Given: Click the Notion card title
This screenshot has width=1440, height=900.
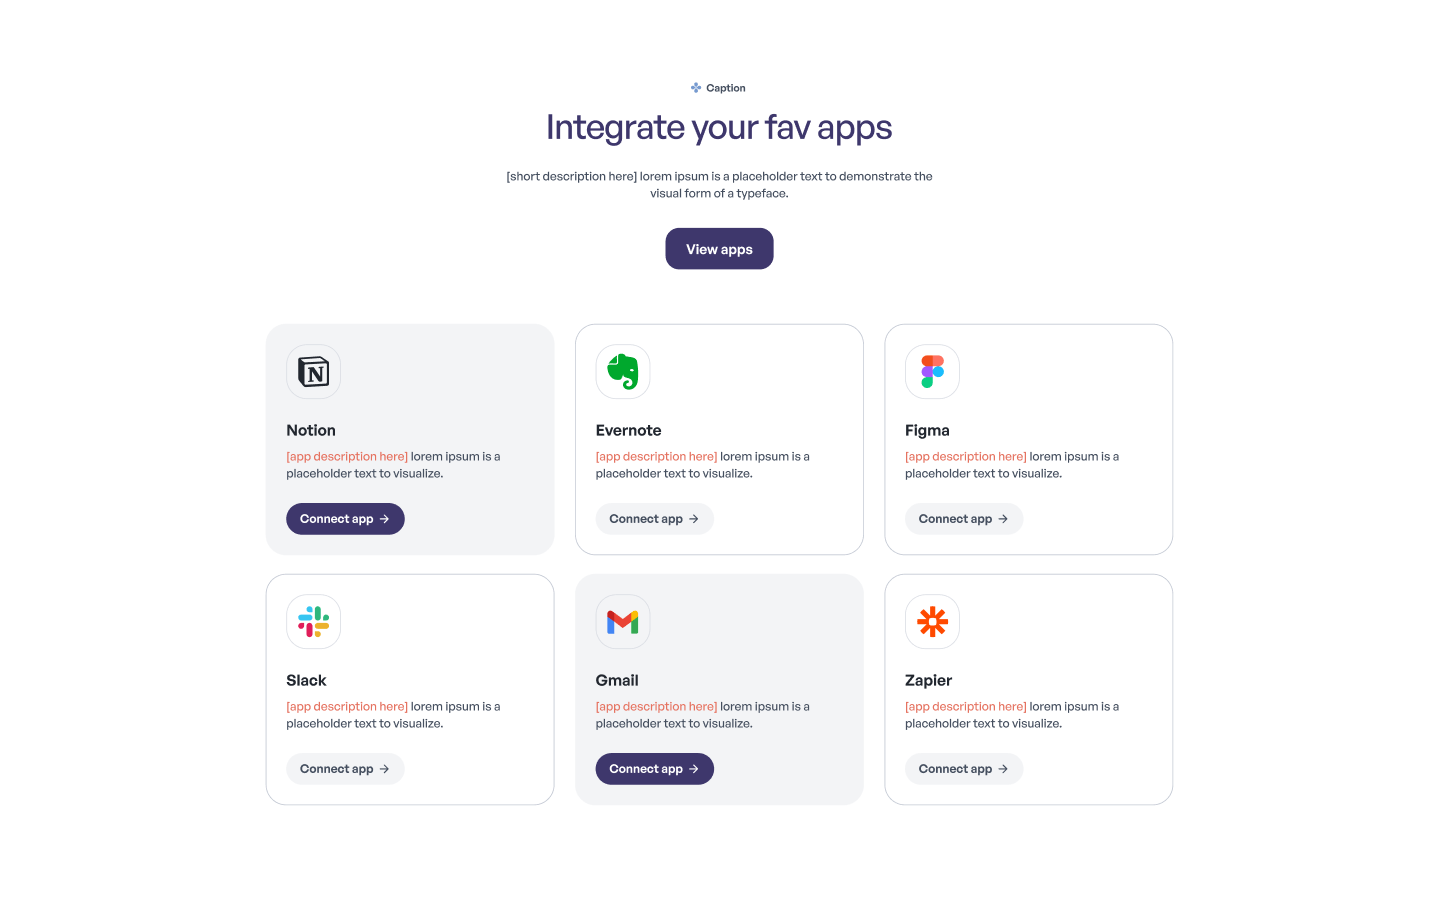Looking at the screenshot, I should pos(311,431).
